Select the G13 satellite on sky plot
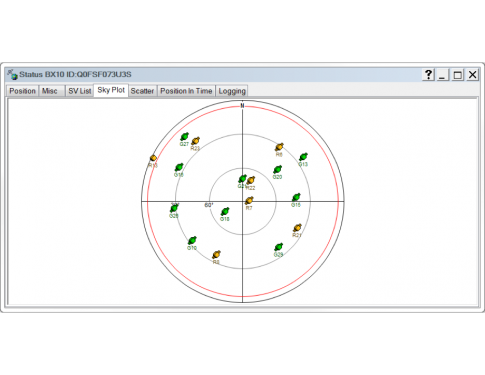The height and width of the screenshot is (375, 485). click(303, 157)
